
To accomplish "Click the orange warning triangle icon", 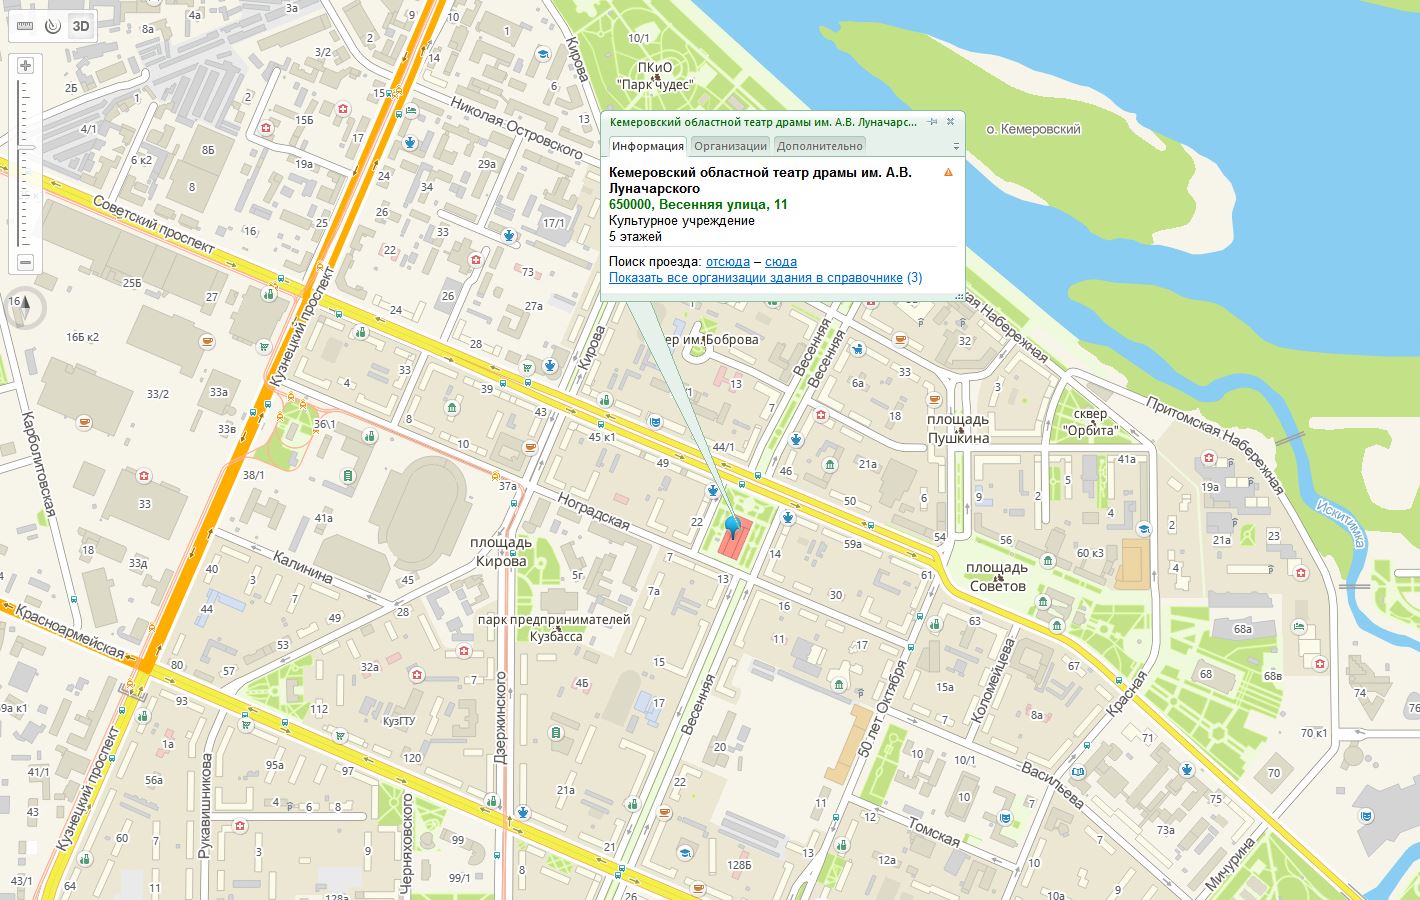I will coord(948,173).
